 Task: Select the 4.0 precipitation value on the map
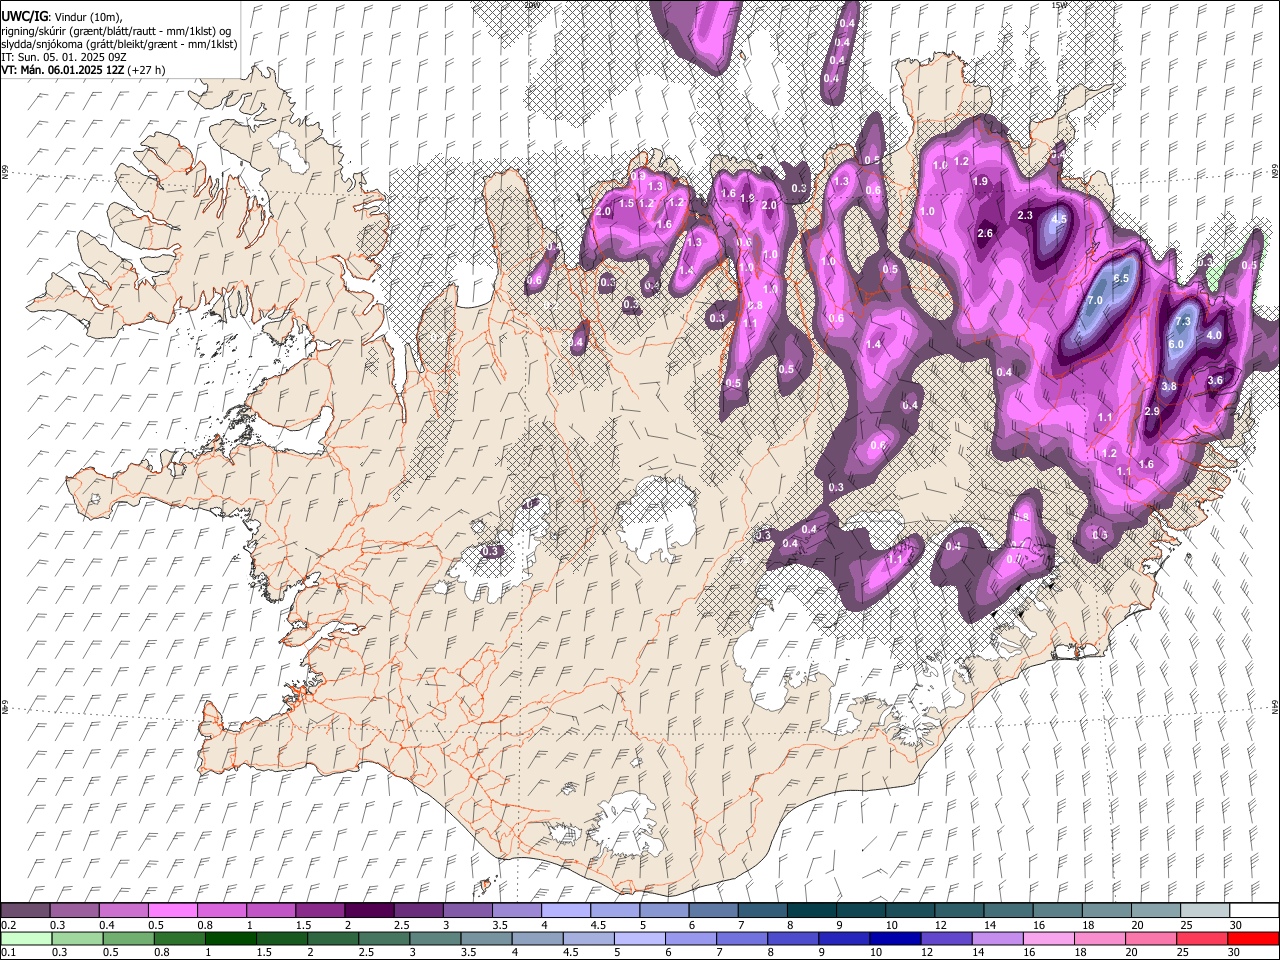1214,335
